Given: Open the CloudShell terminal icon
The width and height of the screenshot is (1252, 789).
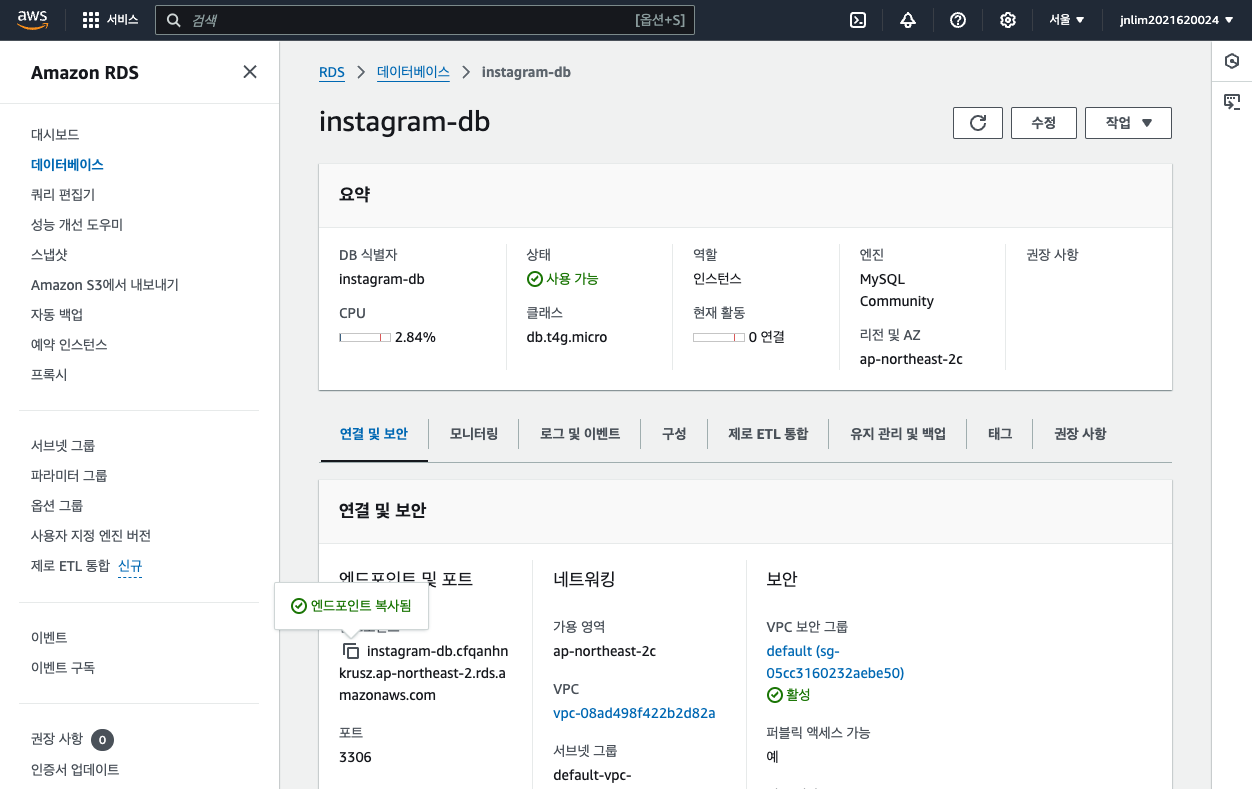Looking at the screenshot, I should [858, 20].
